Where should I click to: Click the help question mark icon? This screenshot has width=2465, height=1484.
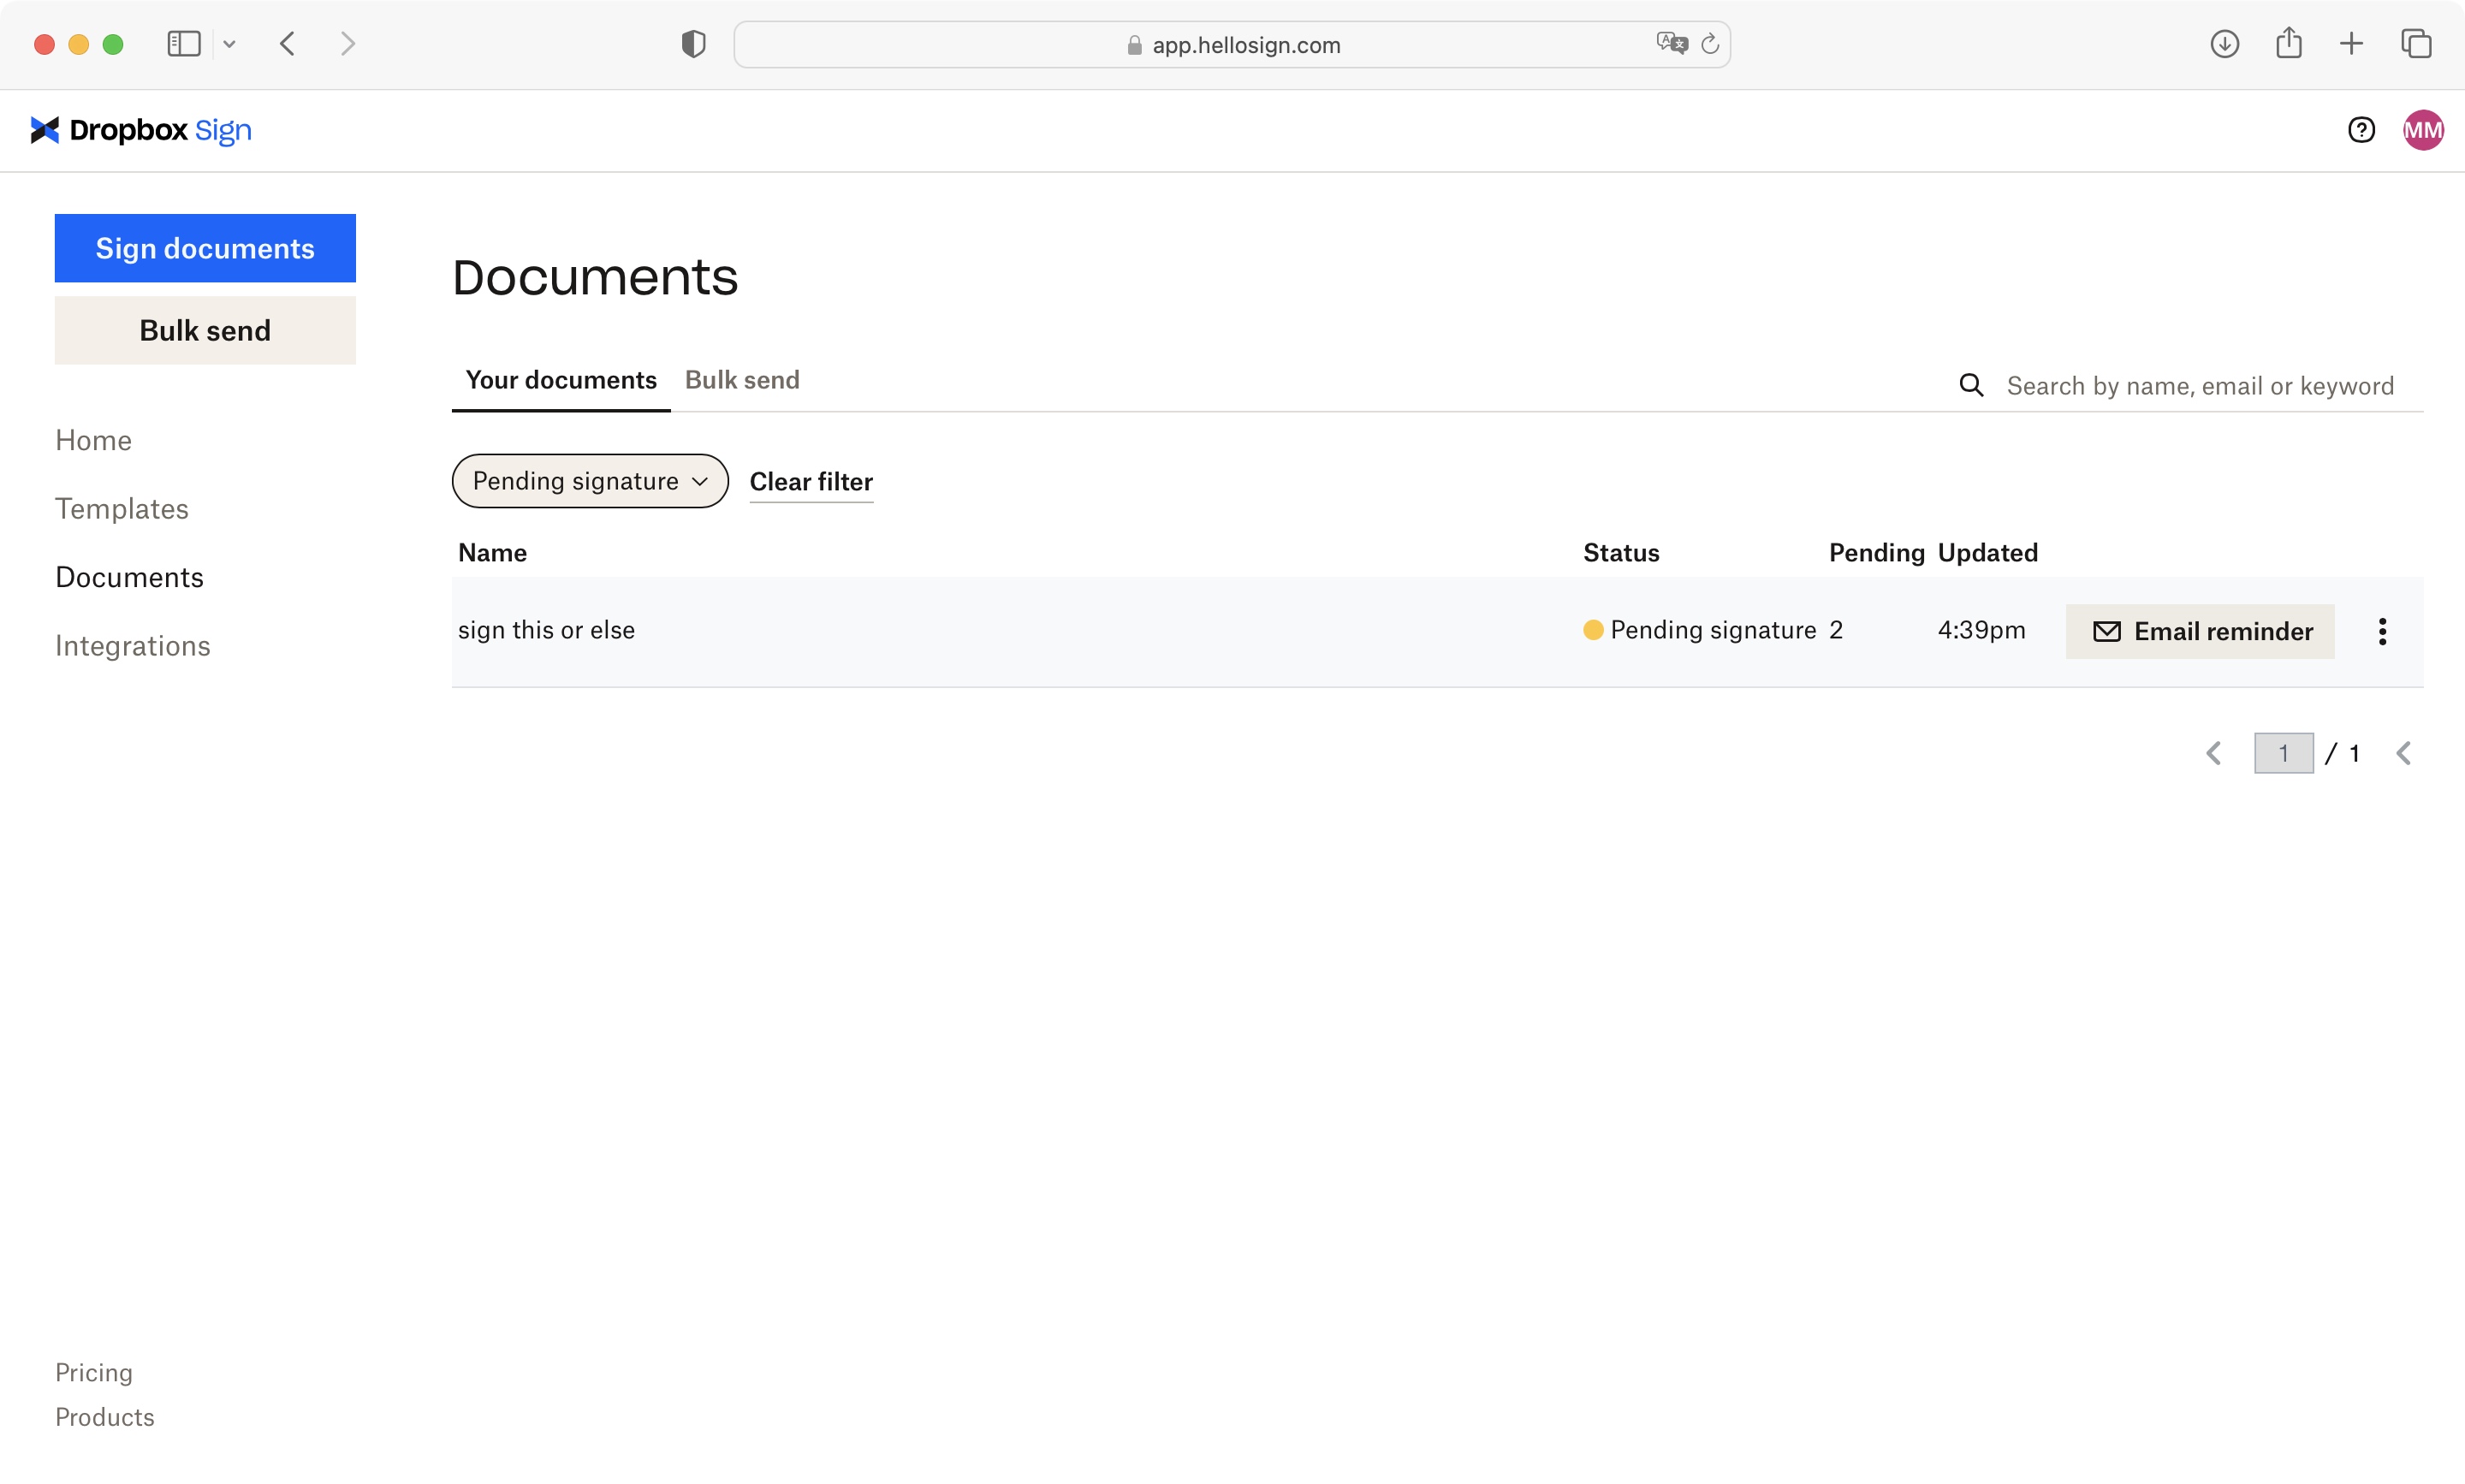coord(2363,128)
